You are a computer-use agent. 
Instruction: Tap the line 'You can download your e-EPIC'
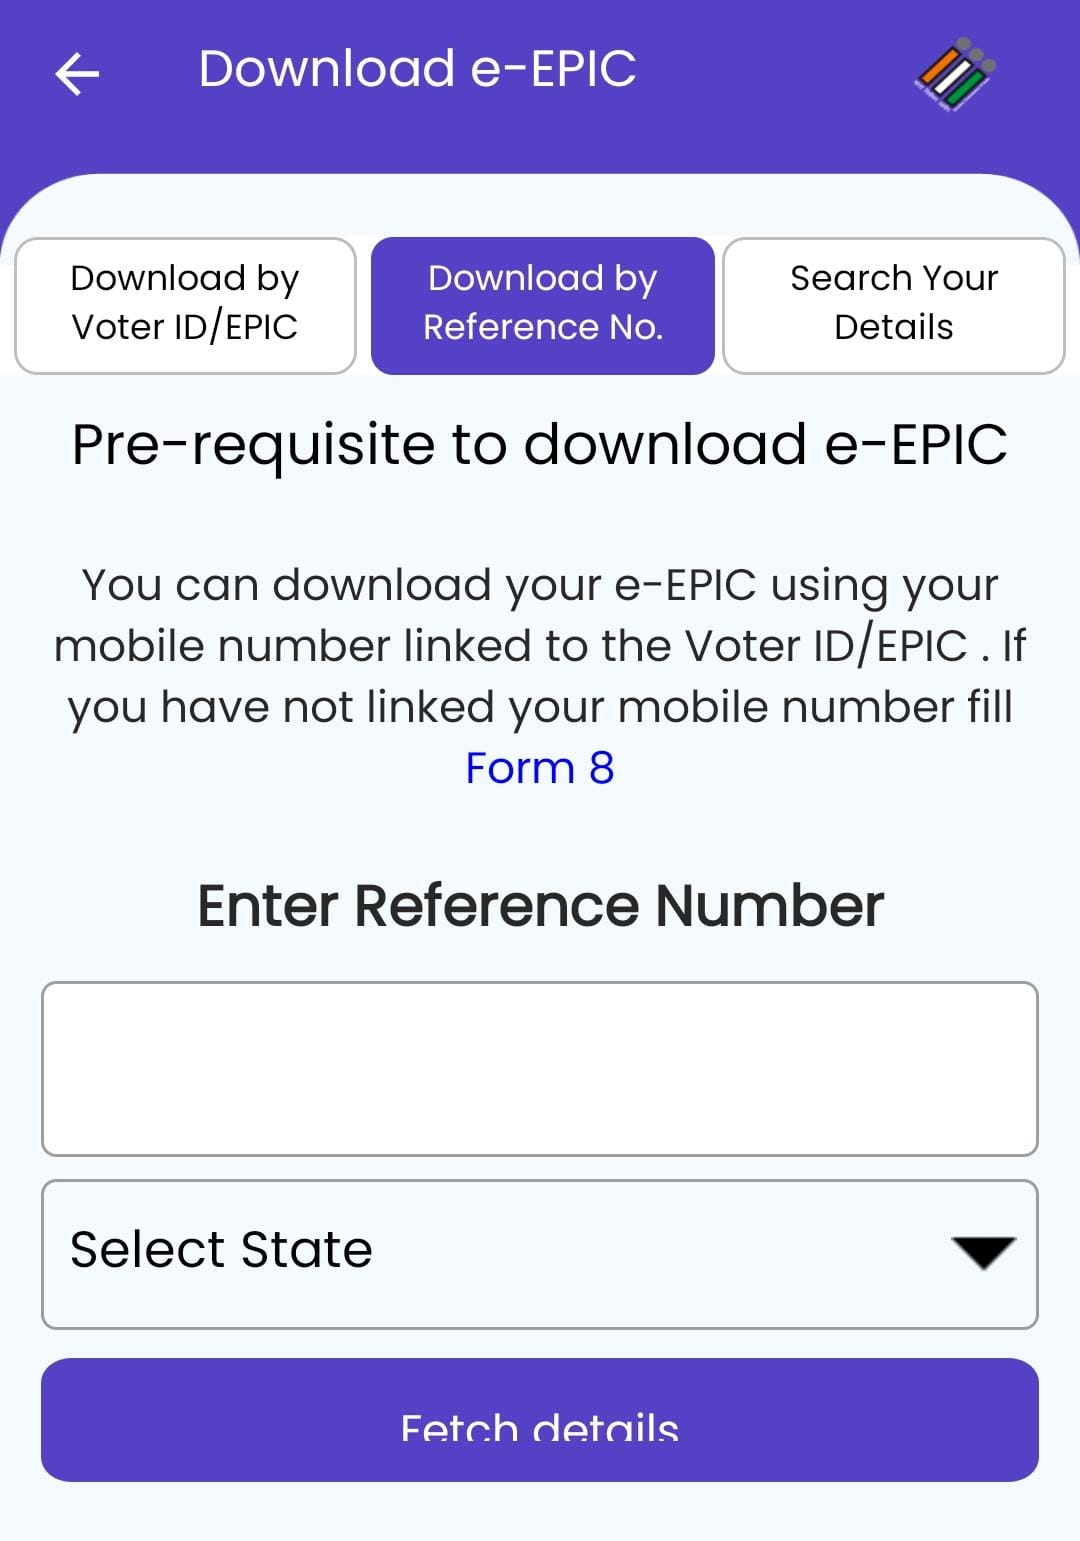[x=539, y=586]
